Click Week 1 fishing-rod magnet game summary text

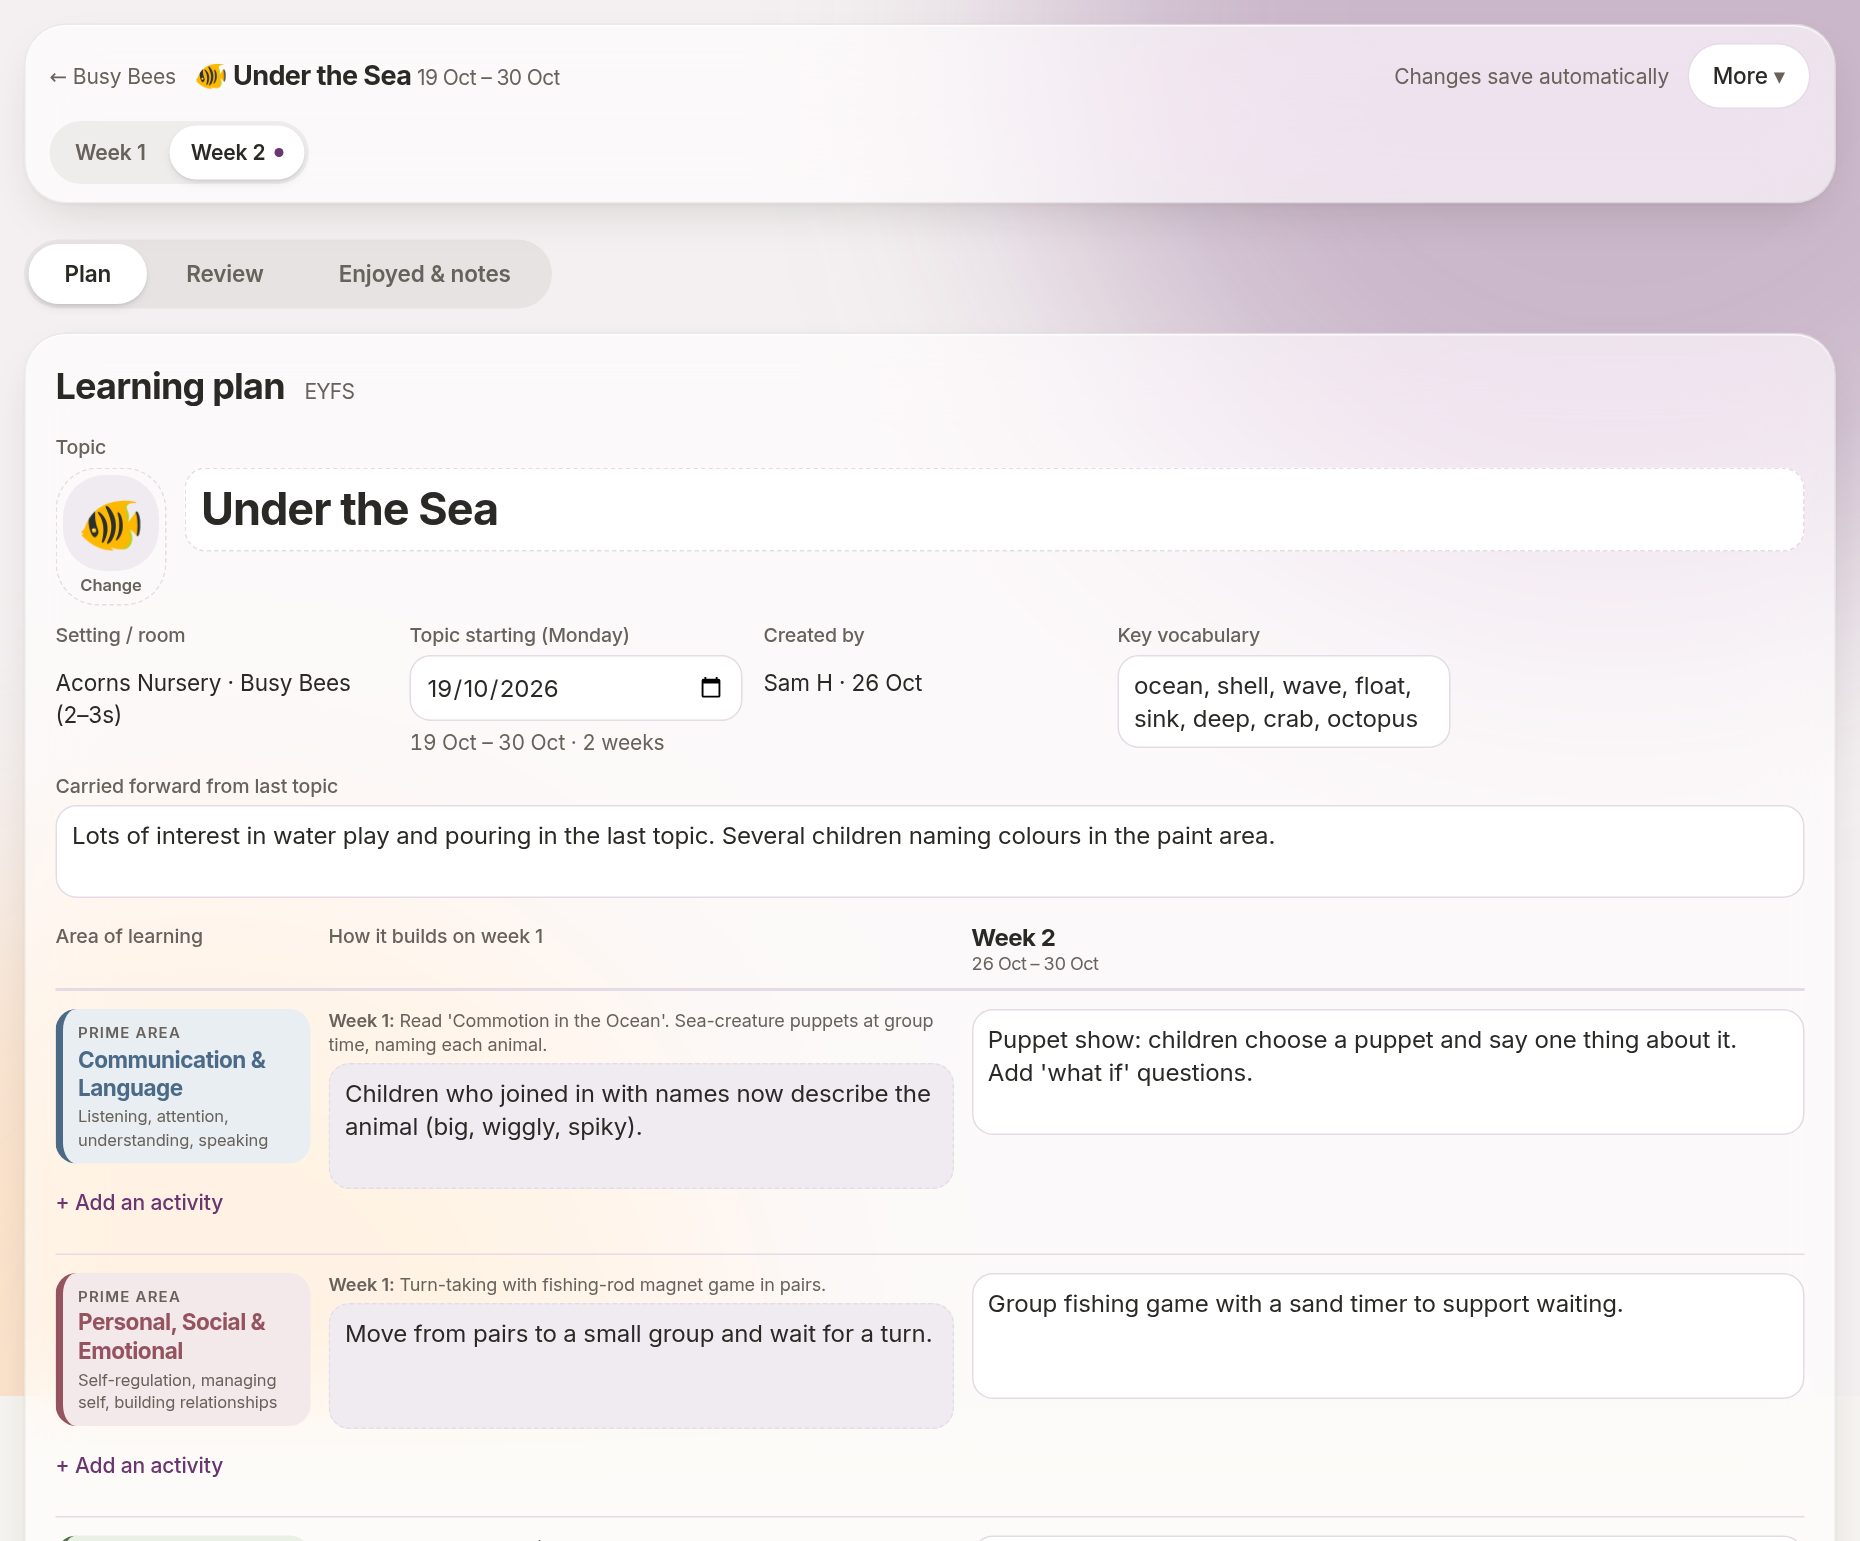click(577, 1285)
